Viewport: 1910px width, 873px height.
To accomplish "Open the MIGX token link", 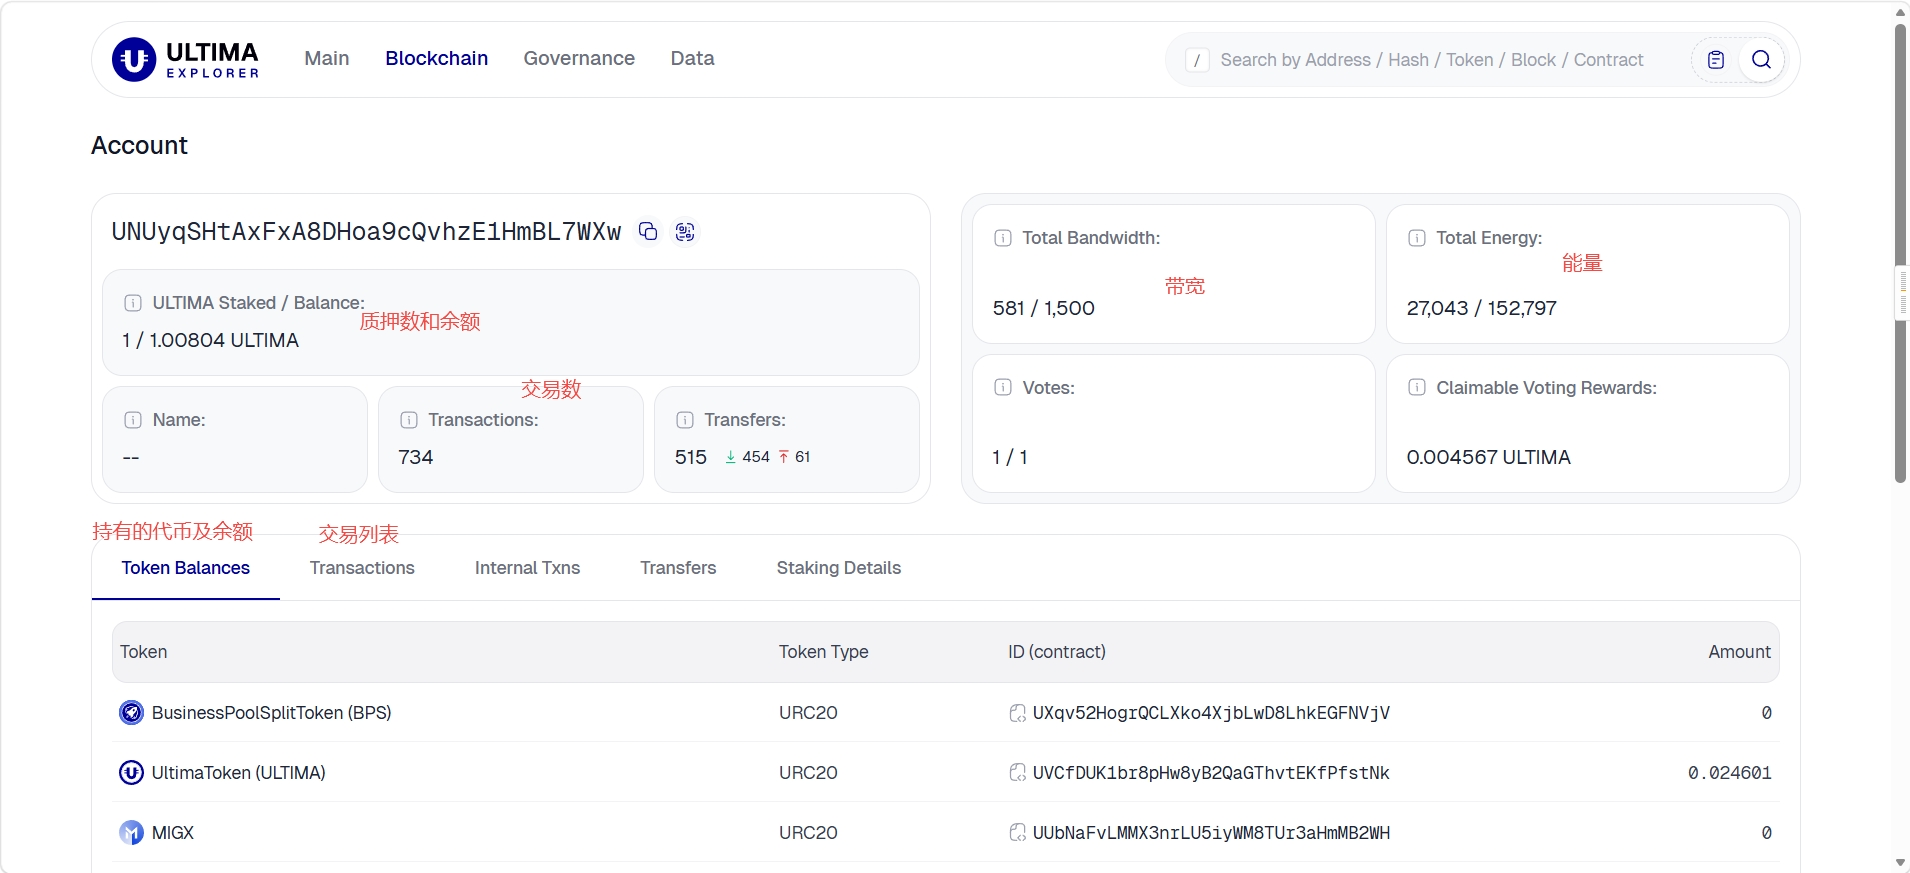I will [172, 833].
